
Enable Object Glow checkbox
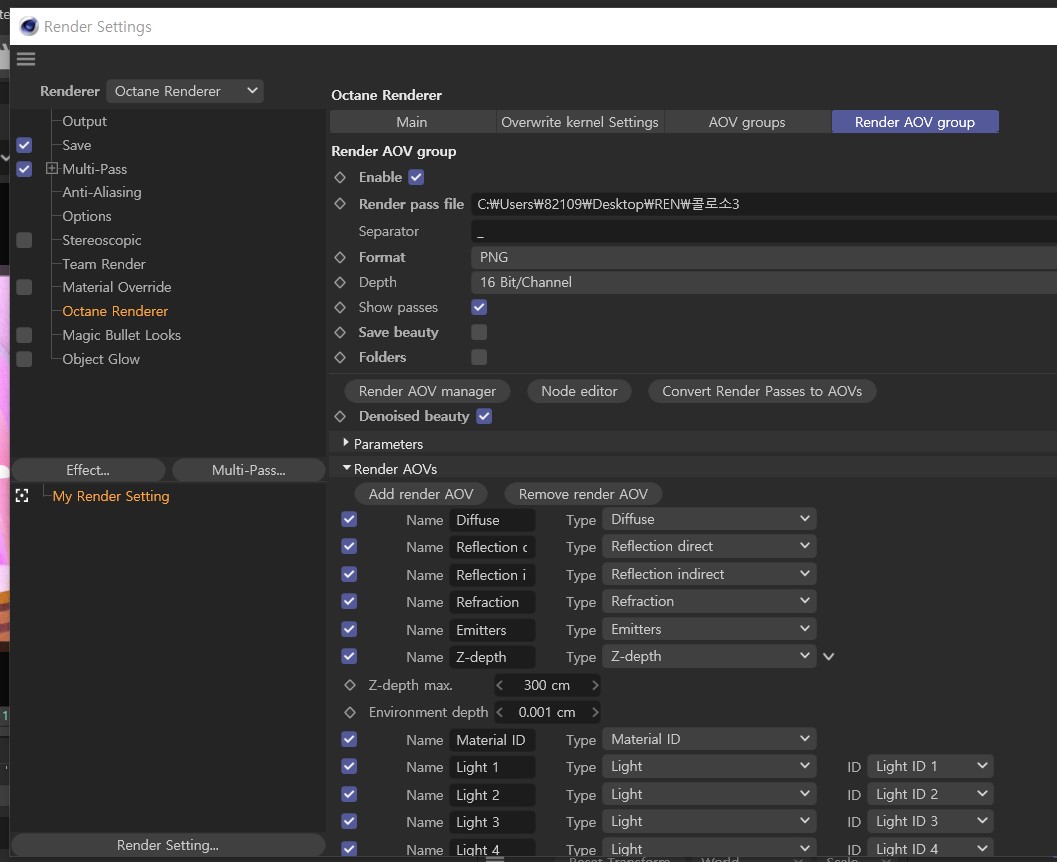(24, 359)
